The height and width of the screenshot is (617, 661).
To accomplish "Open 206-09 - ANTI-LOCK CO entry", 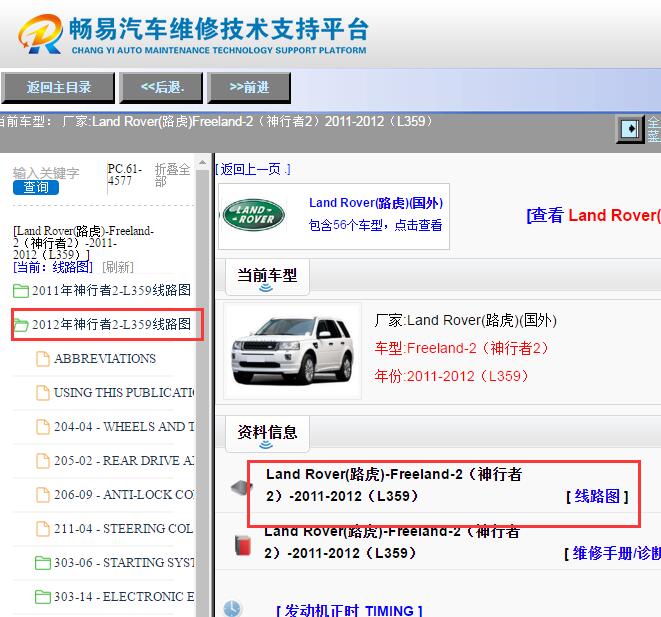I will click(124, 494).
